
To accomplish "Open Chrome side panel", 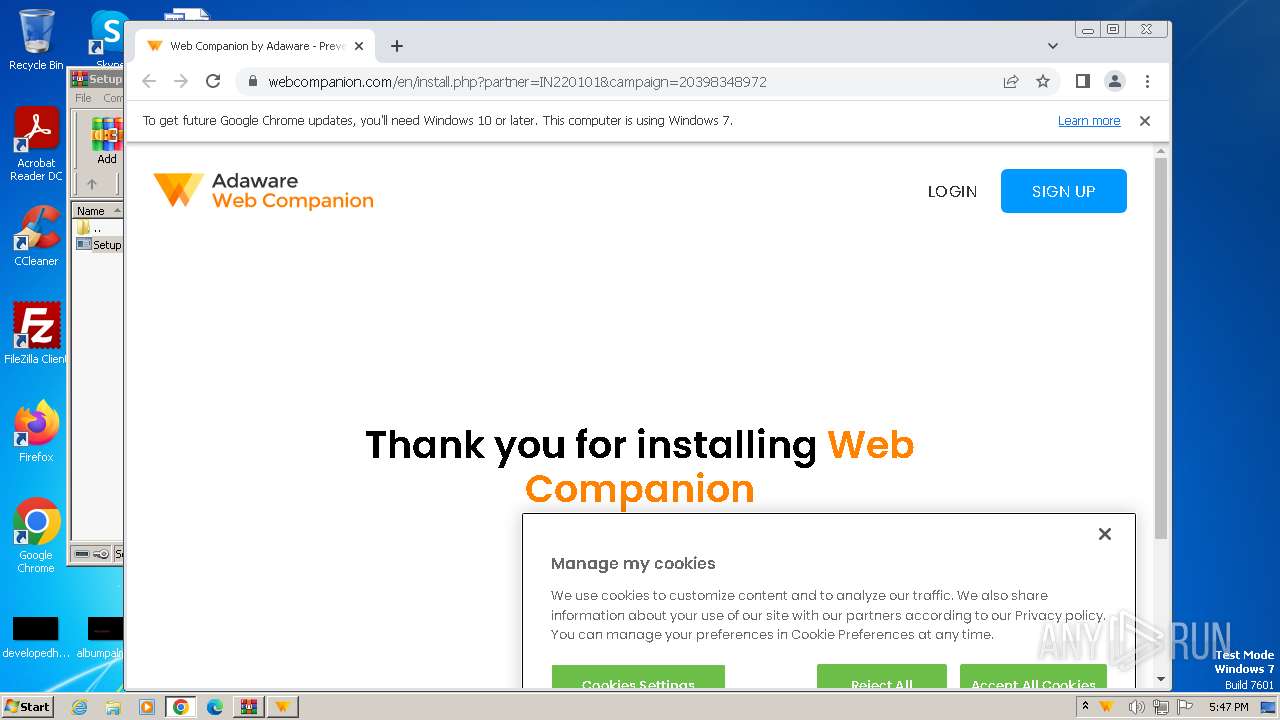I will point(1082,81).
